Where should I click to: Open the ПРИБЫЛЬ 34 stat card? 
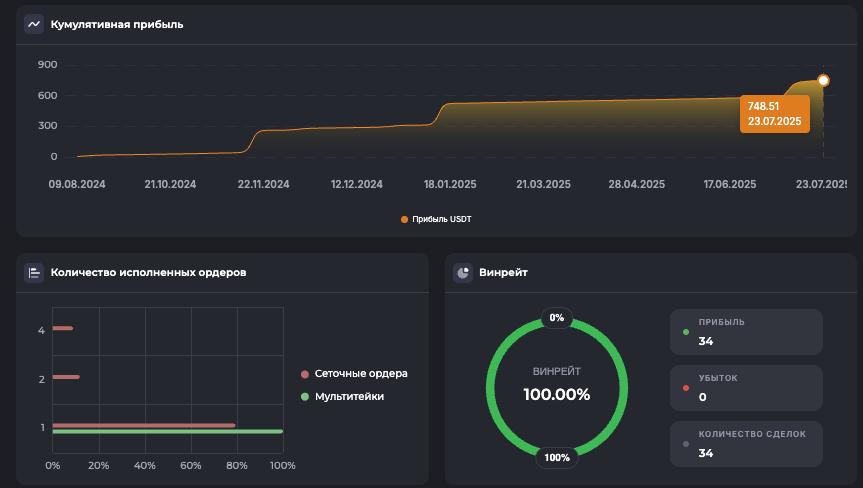coord(746,332)
